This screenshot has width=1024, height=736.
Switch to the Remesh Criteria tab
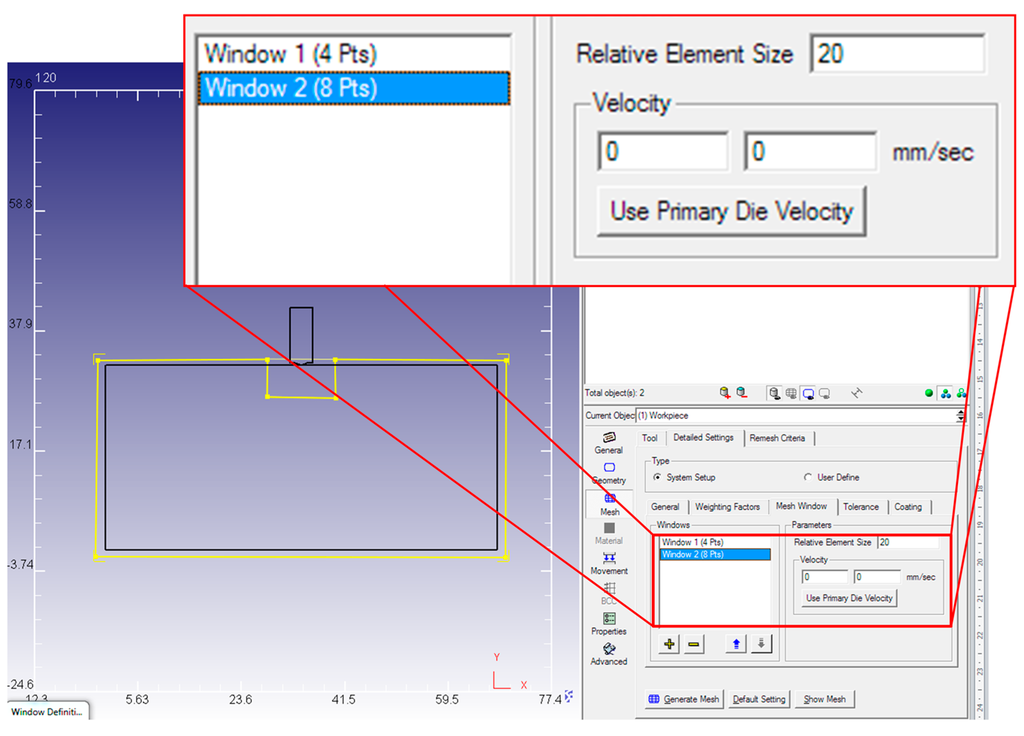777,438
